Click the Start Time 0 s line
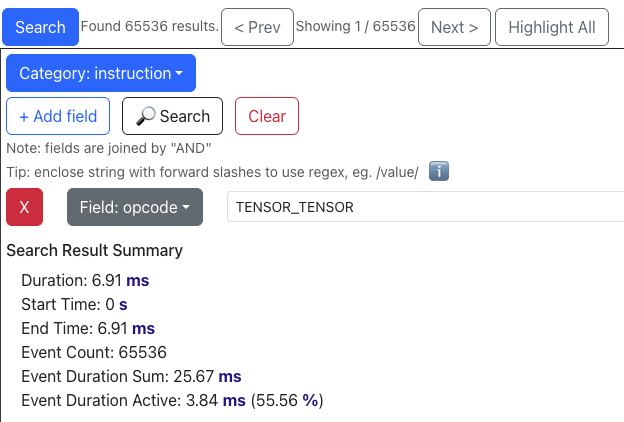The height and width of the screenshot is (422, 624). (x=75, y=304)
